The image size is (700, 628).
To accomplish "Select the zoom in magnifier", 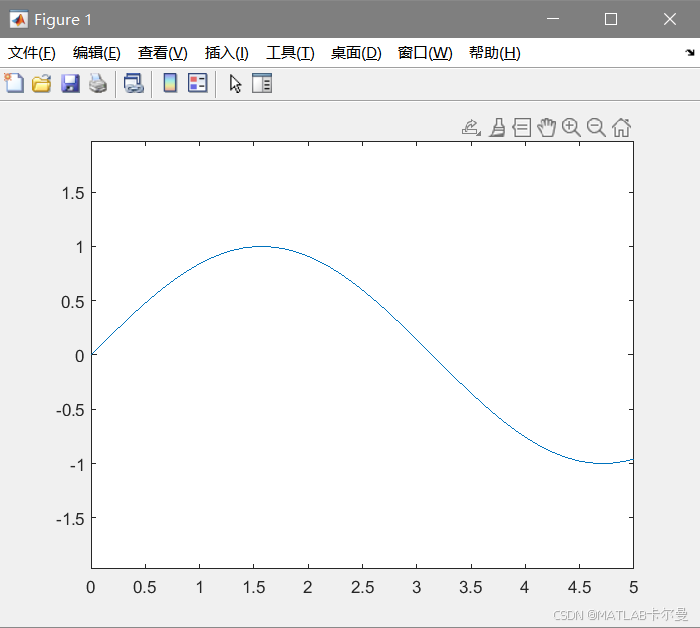I will tap(571, 128).
